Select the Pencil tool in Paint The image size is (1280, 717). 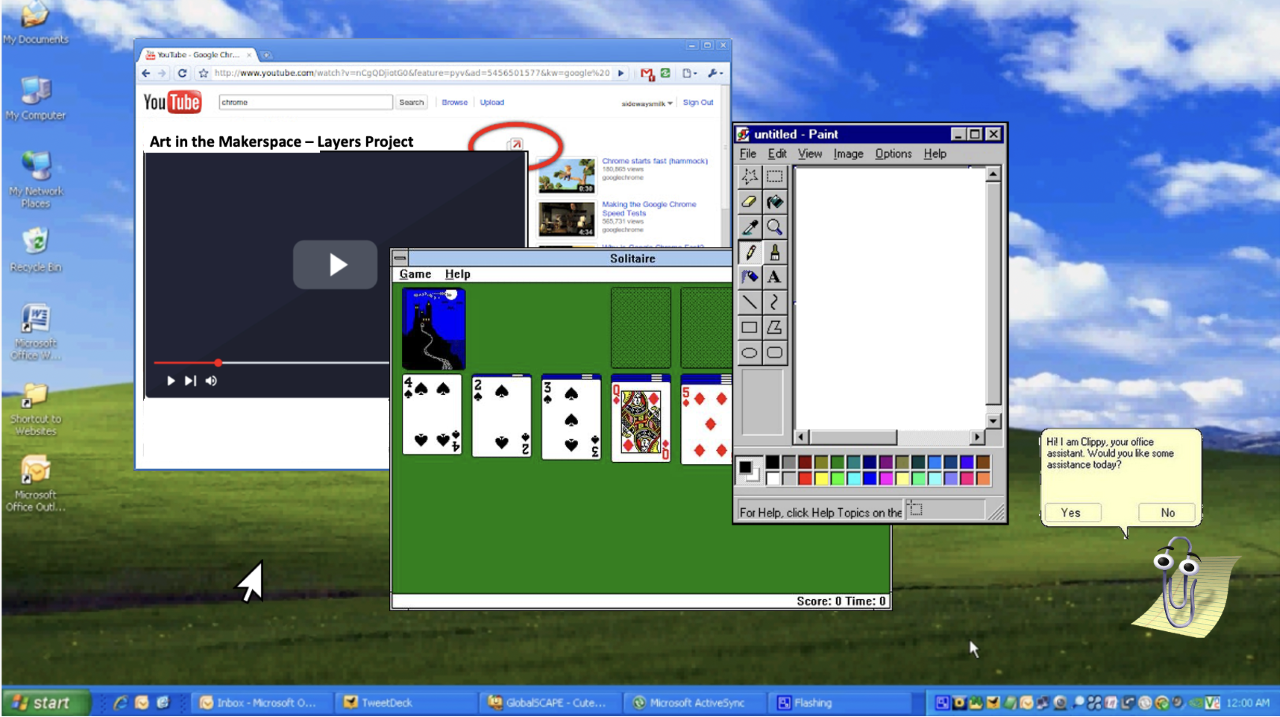750,252
